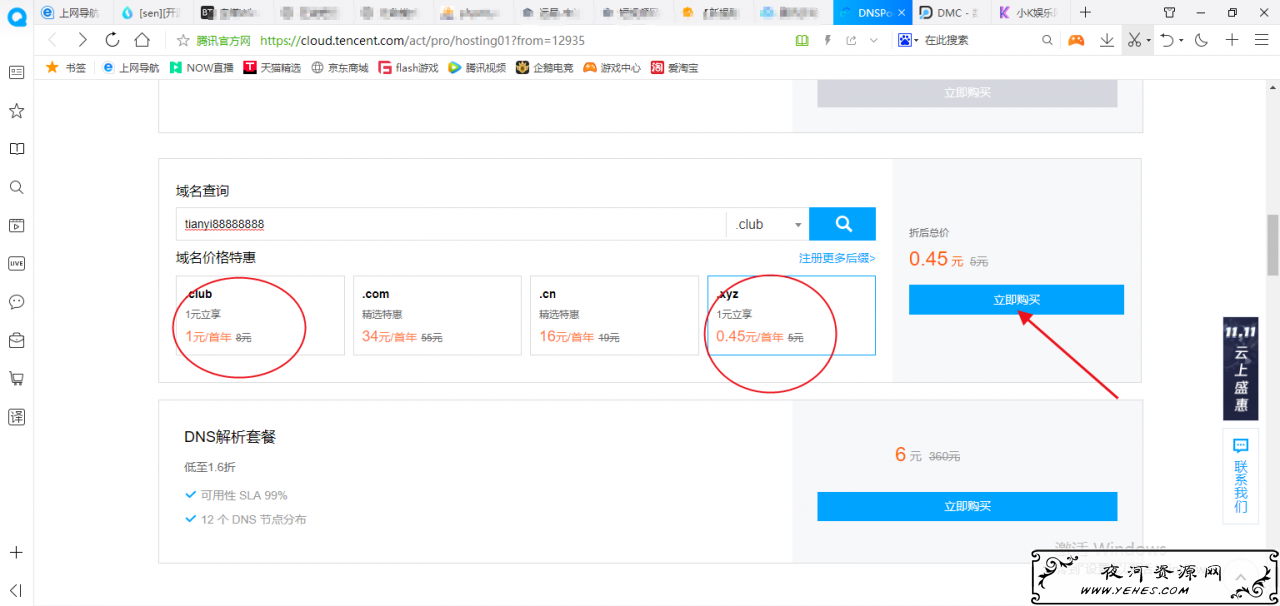Viewport: 1280px width, 606px height.
Task: Open a new tab with plus button
Action: 1086,12
